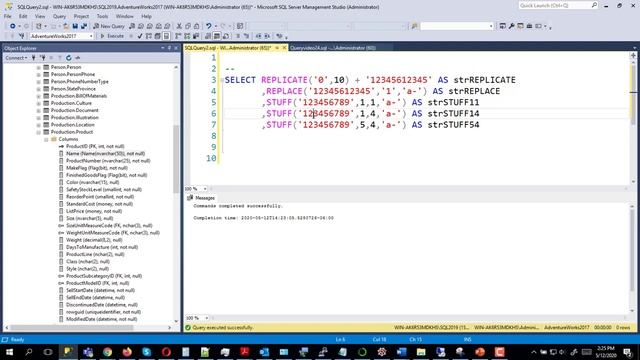Click the Uncomment selected lines icon
The image size is (640, 360).
[247, 36]
